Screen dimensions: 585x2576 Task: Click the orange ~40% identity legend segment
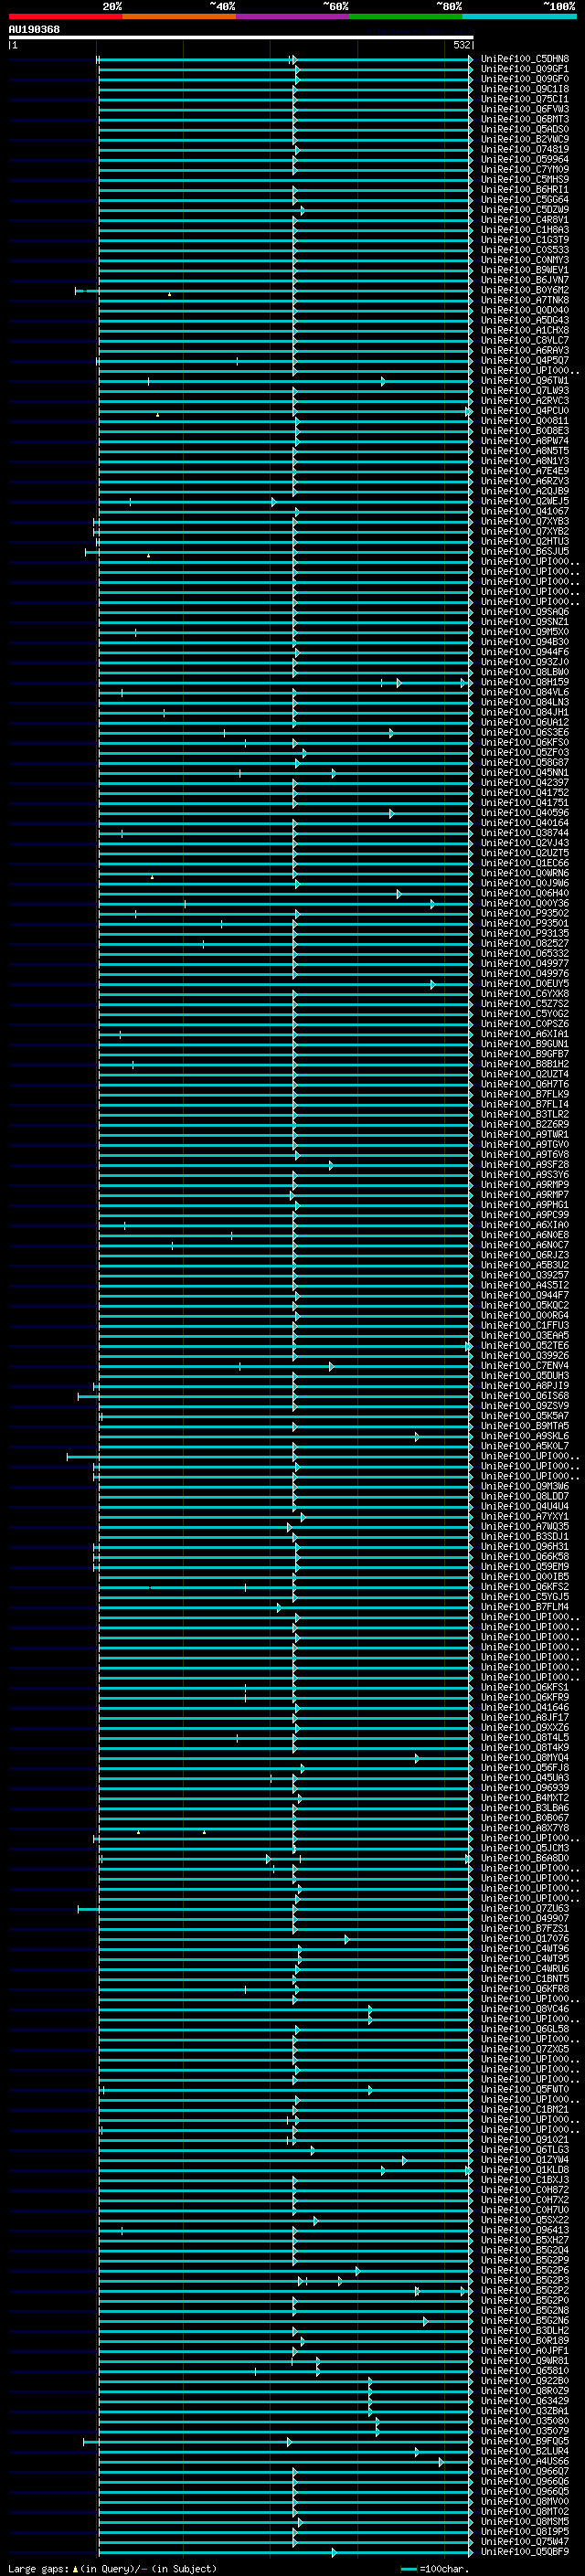(x=179, y=16)
